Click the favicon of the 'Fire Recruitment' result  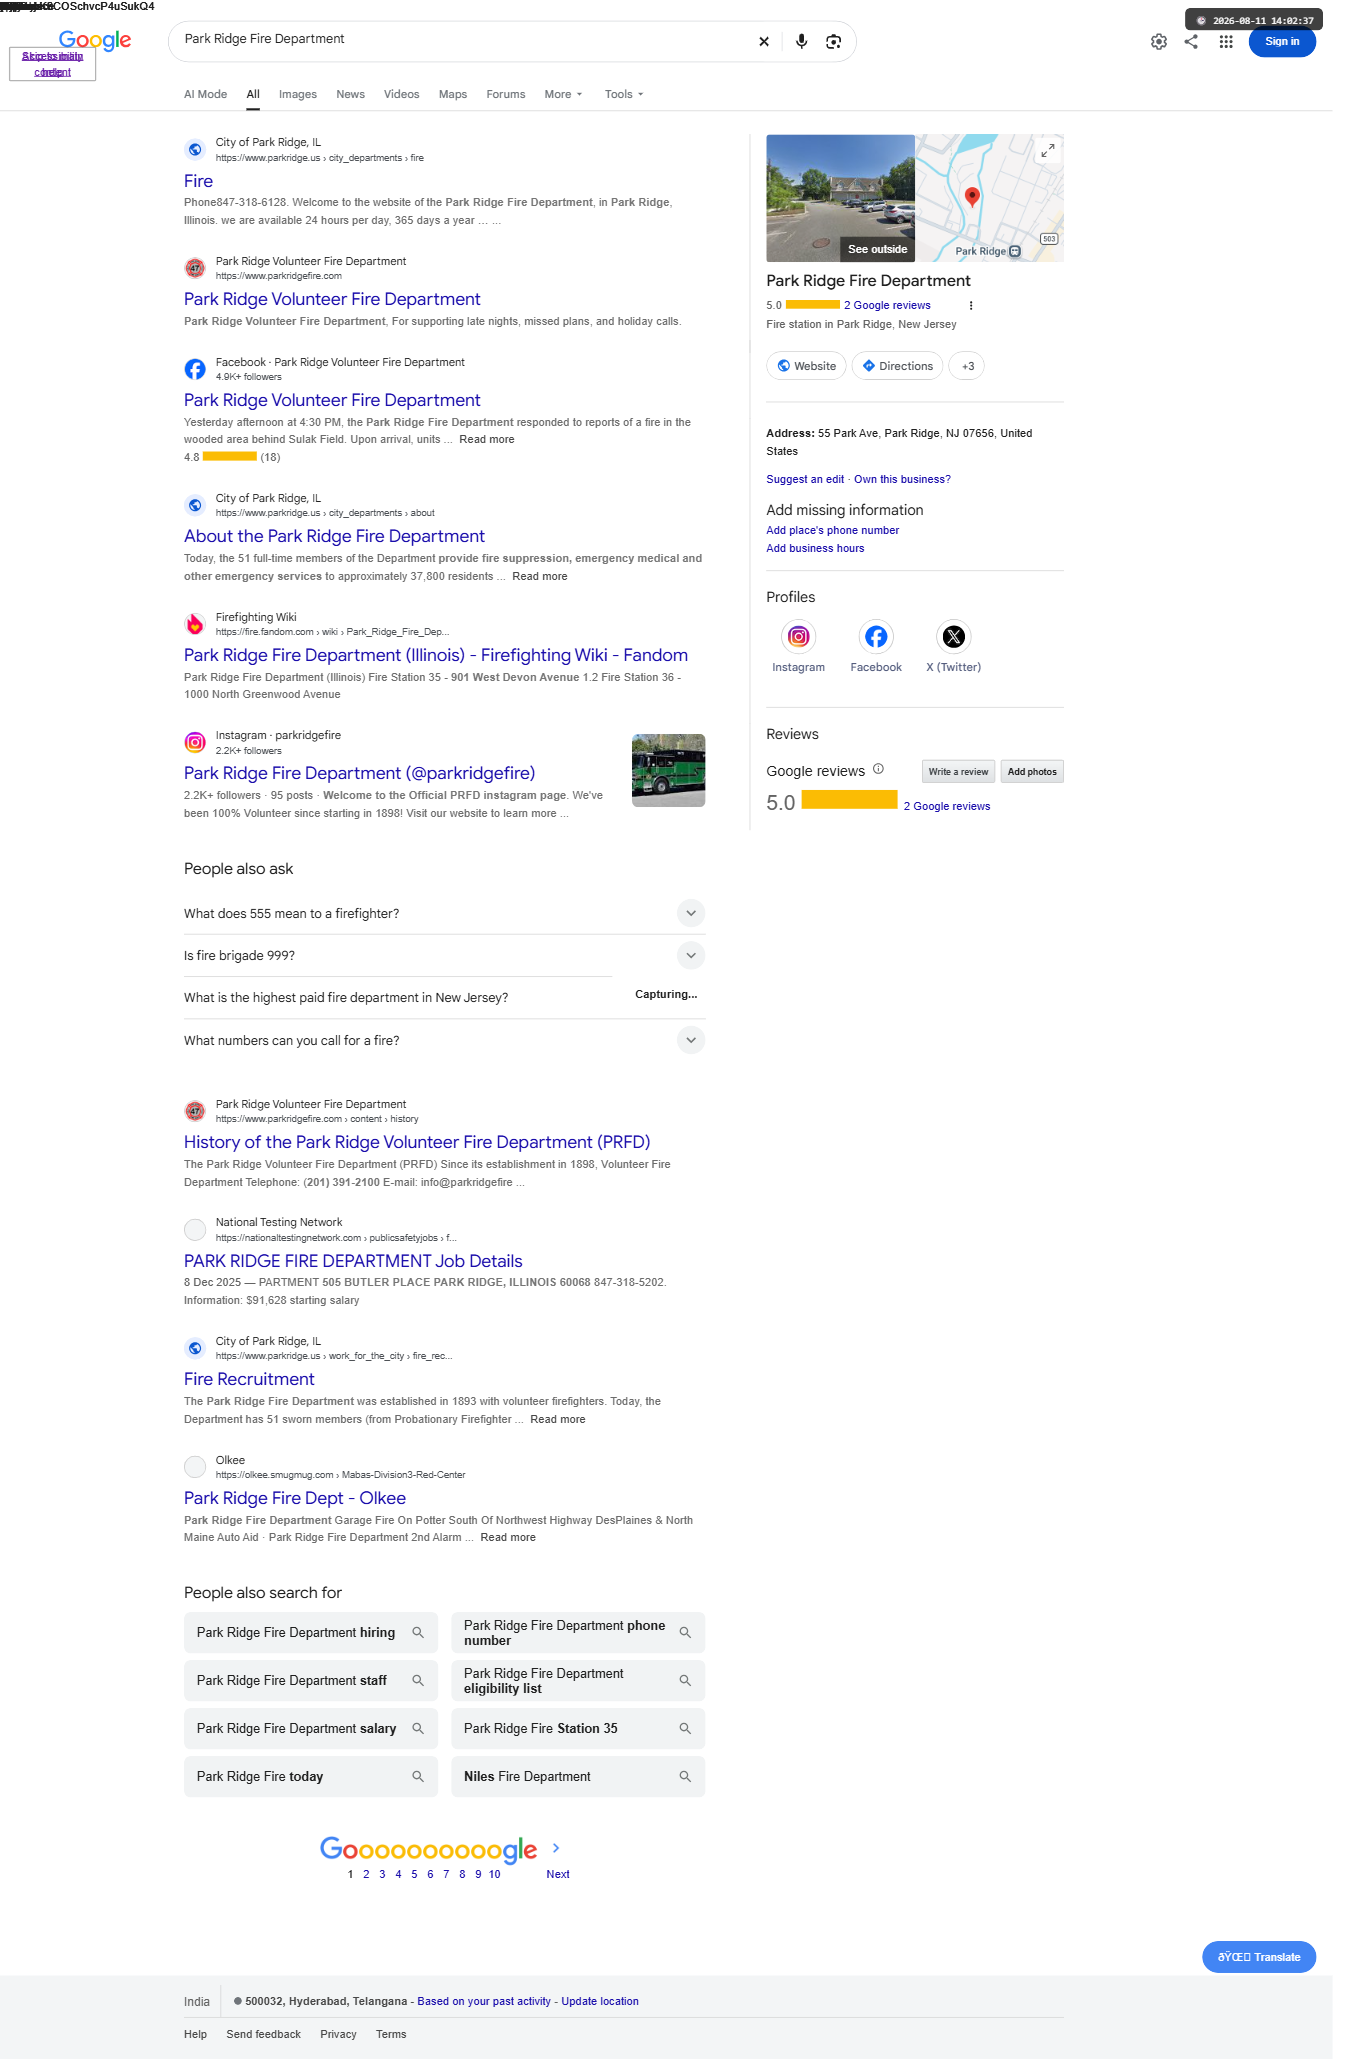[195, 1348]
